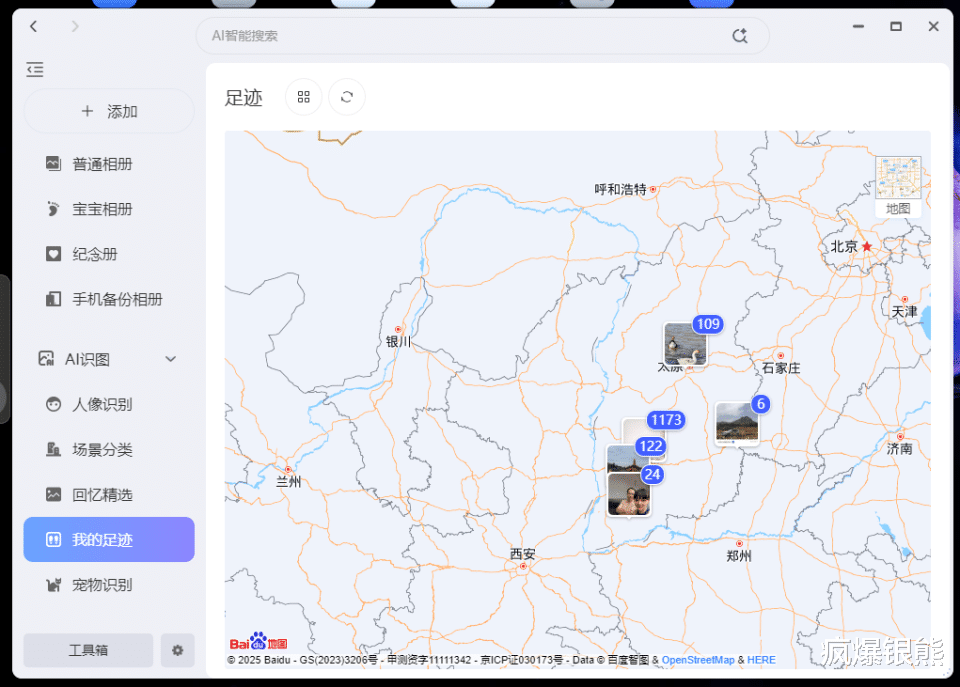Click the 人像识别 face icon
The width and height of the screenshot is (960, 687).
tap(53, 404)
